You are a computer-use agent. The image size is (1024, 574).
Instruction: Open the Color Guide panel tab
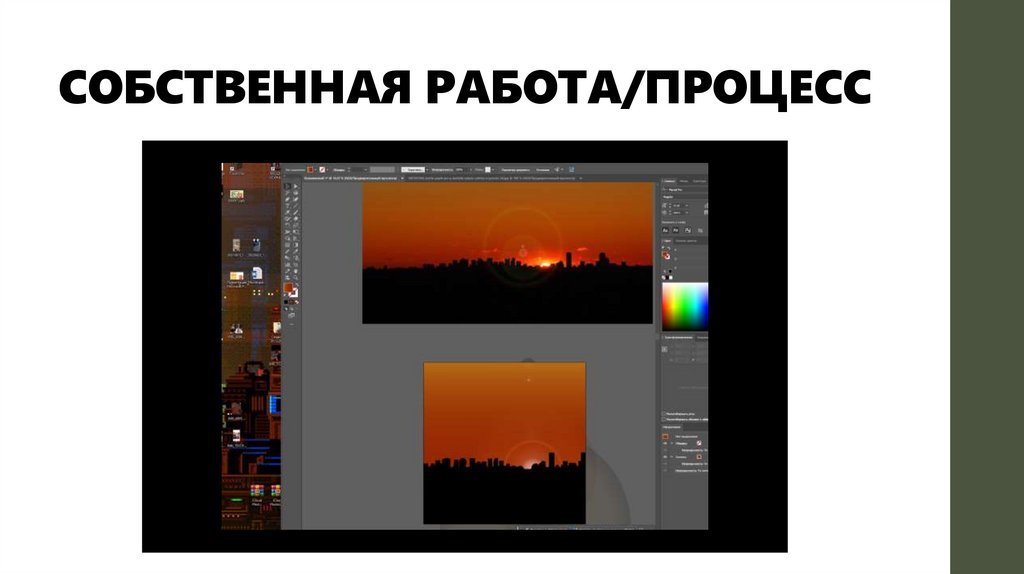(686, 241)
